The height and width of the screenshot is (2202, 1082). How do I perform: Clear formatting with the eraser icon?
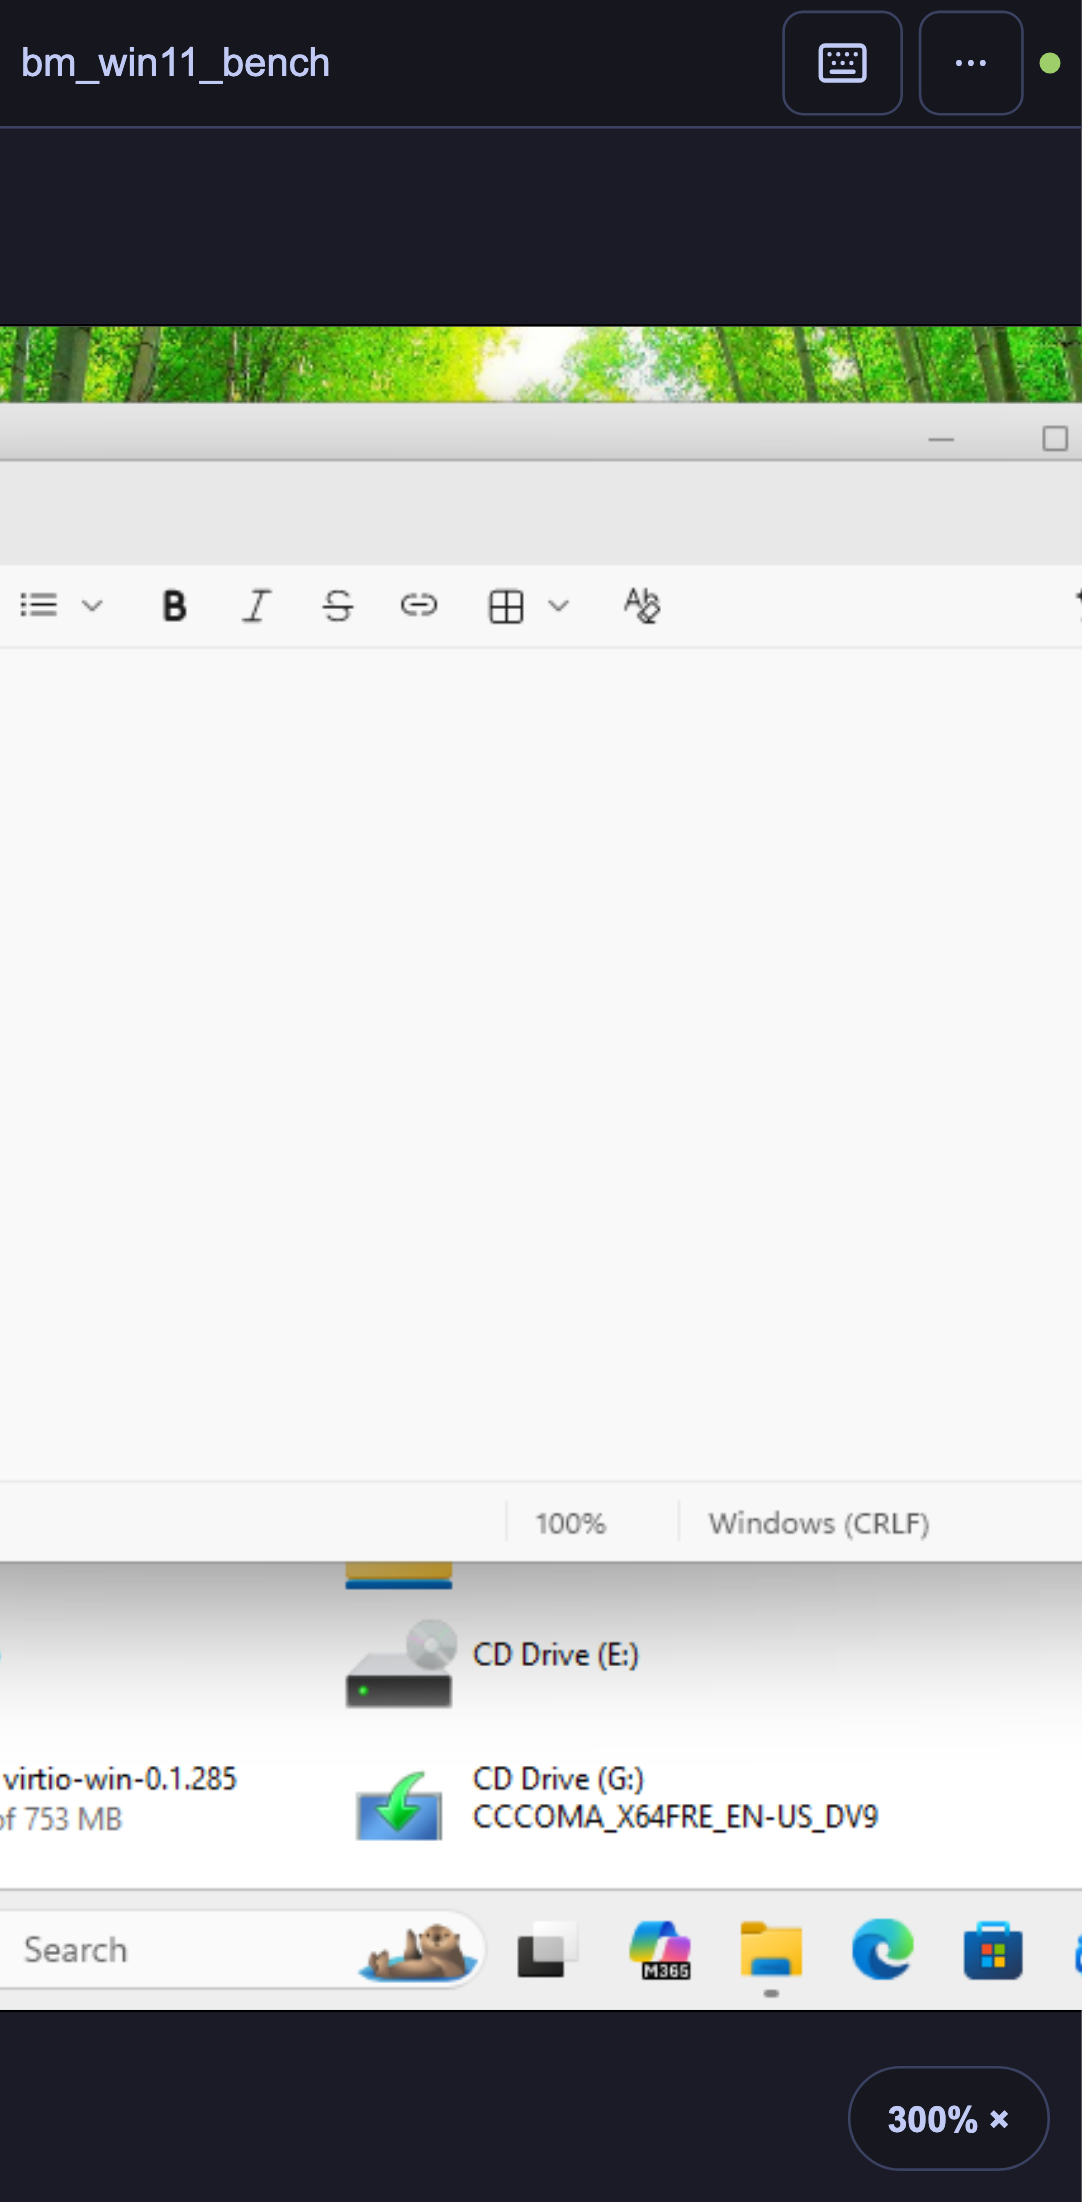642,606
